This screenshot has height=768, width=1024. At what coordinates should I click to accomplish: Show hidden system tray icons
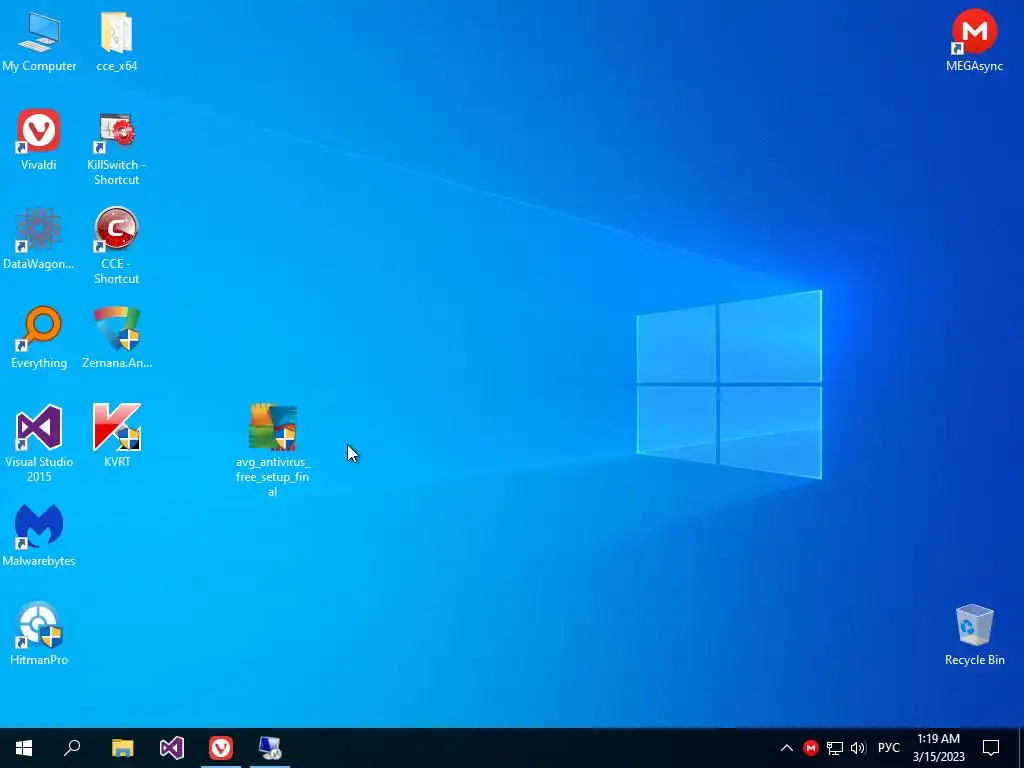(x=787, y=748)
